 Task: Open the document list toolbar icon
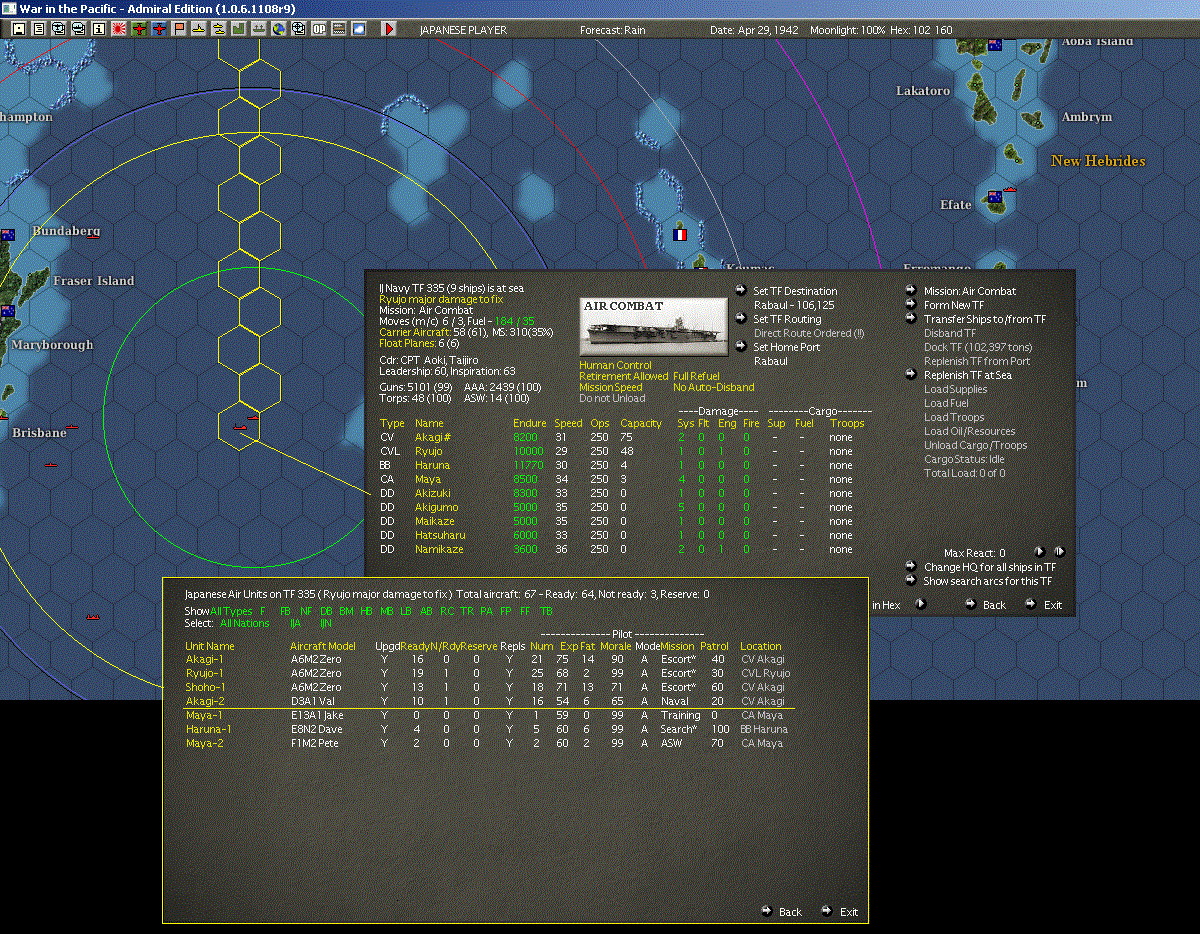[x=38, y=29]
